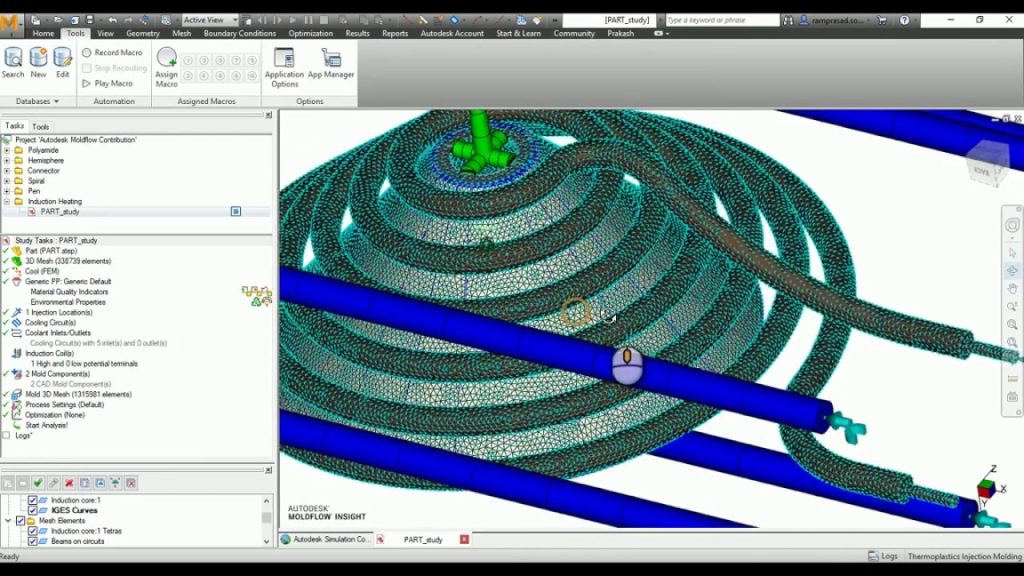Expand the Spiral project folder

click(x=7, y=181)
